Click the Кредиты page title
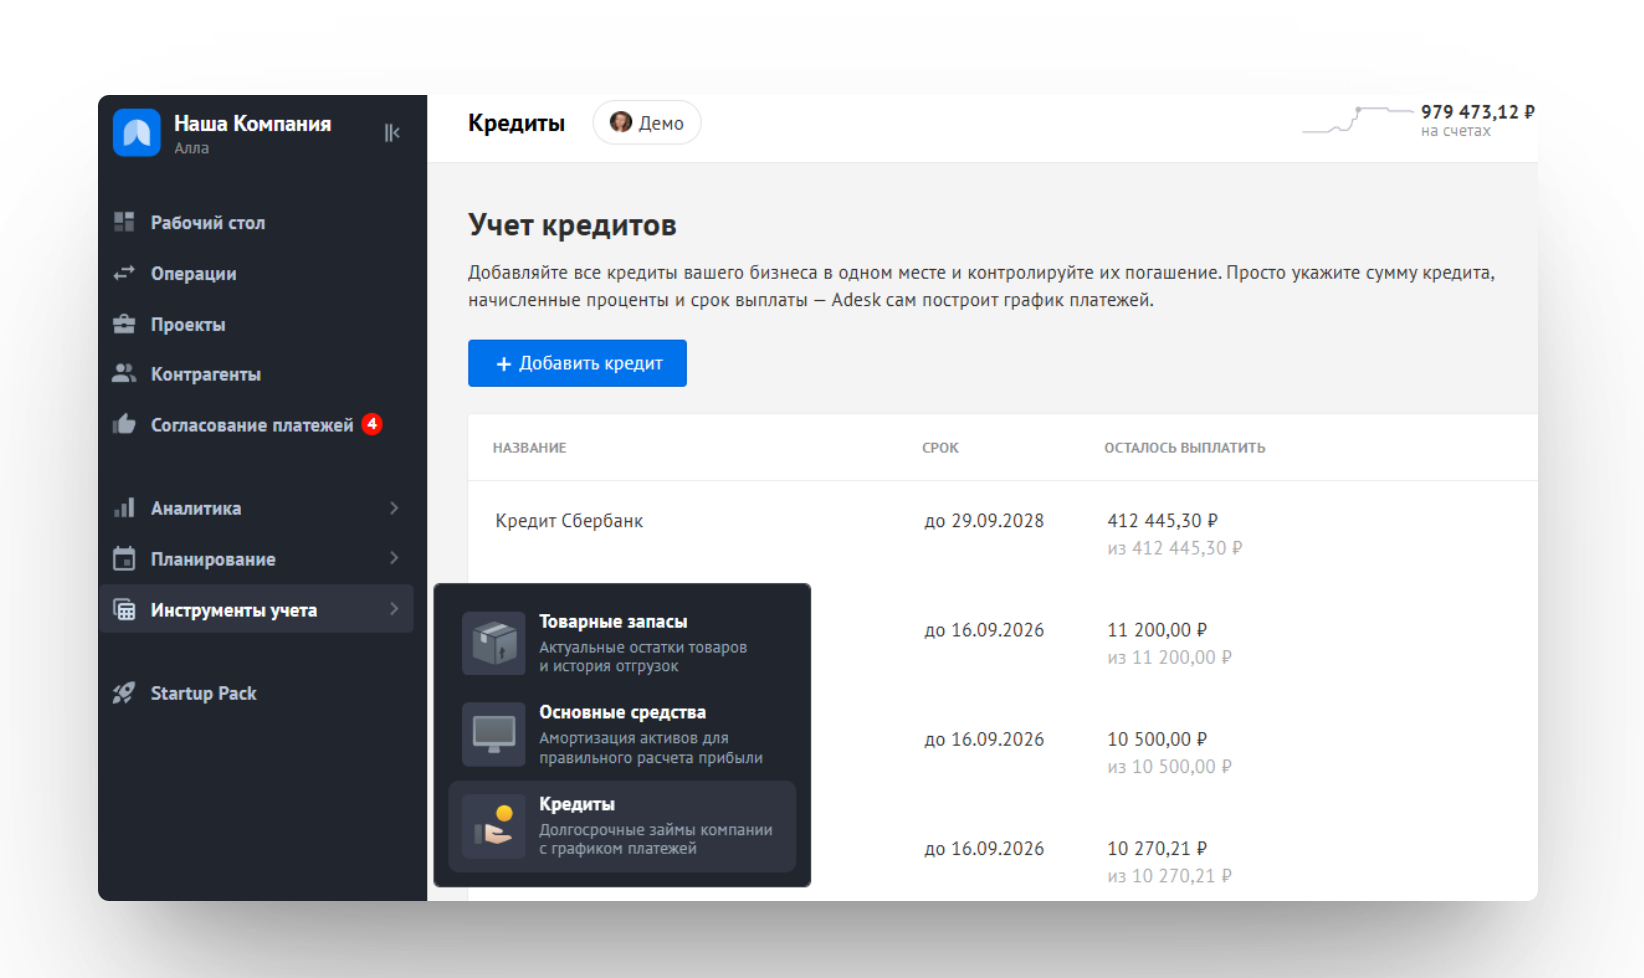This screenshot has height=978, width=1644. point(516,123)
